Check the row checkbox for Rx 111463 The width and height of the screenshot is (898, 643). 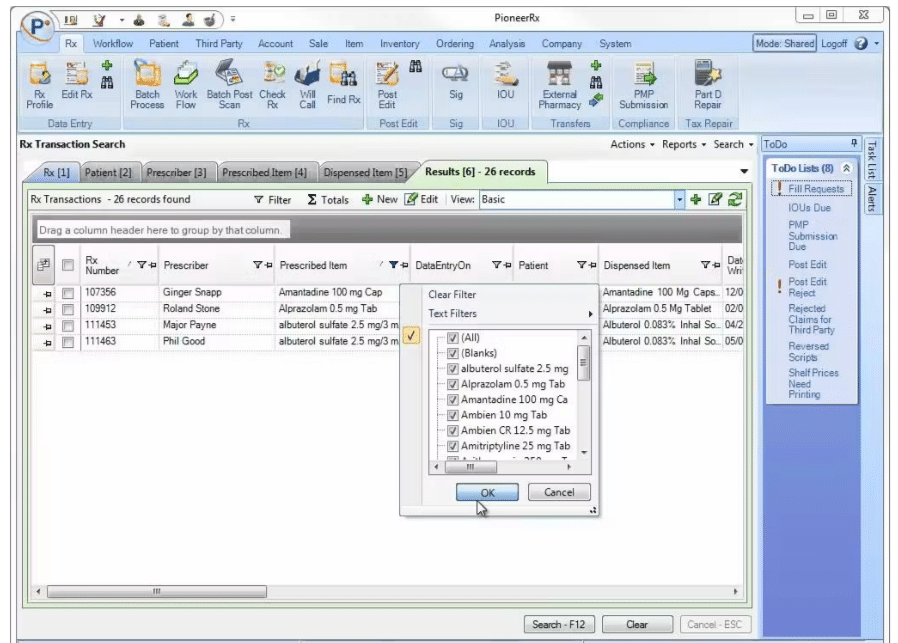coord(68,342)
